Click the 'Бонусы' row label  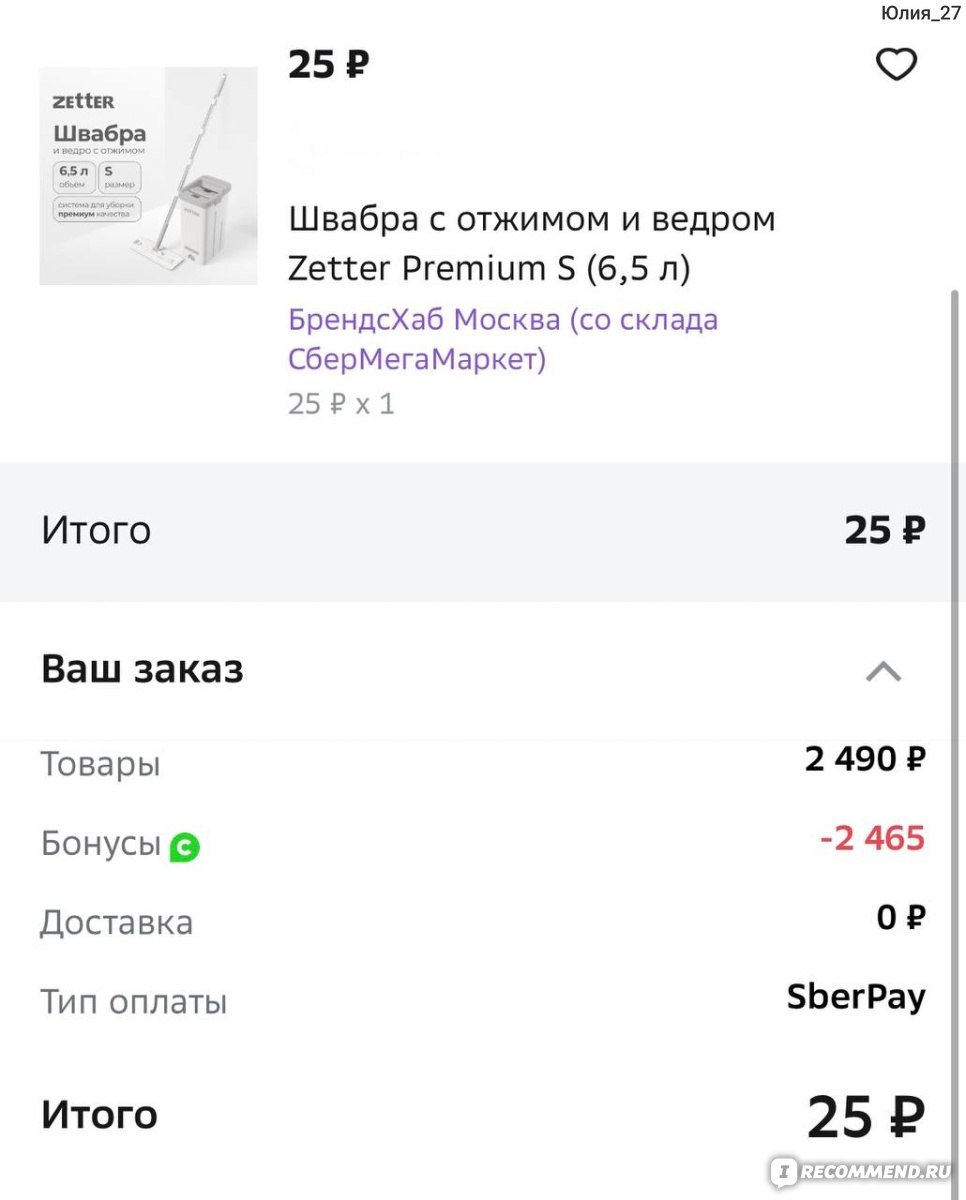pos(101,844)
